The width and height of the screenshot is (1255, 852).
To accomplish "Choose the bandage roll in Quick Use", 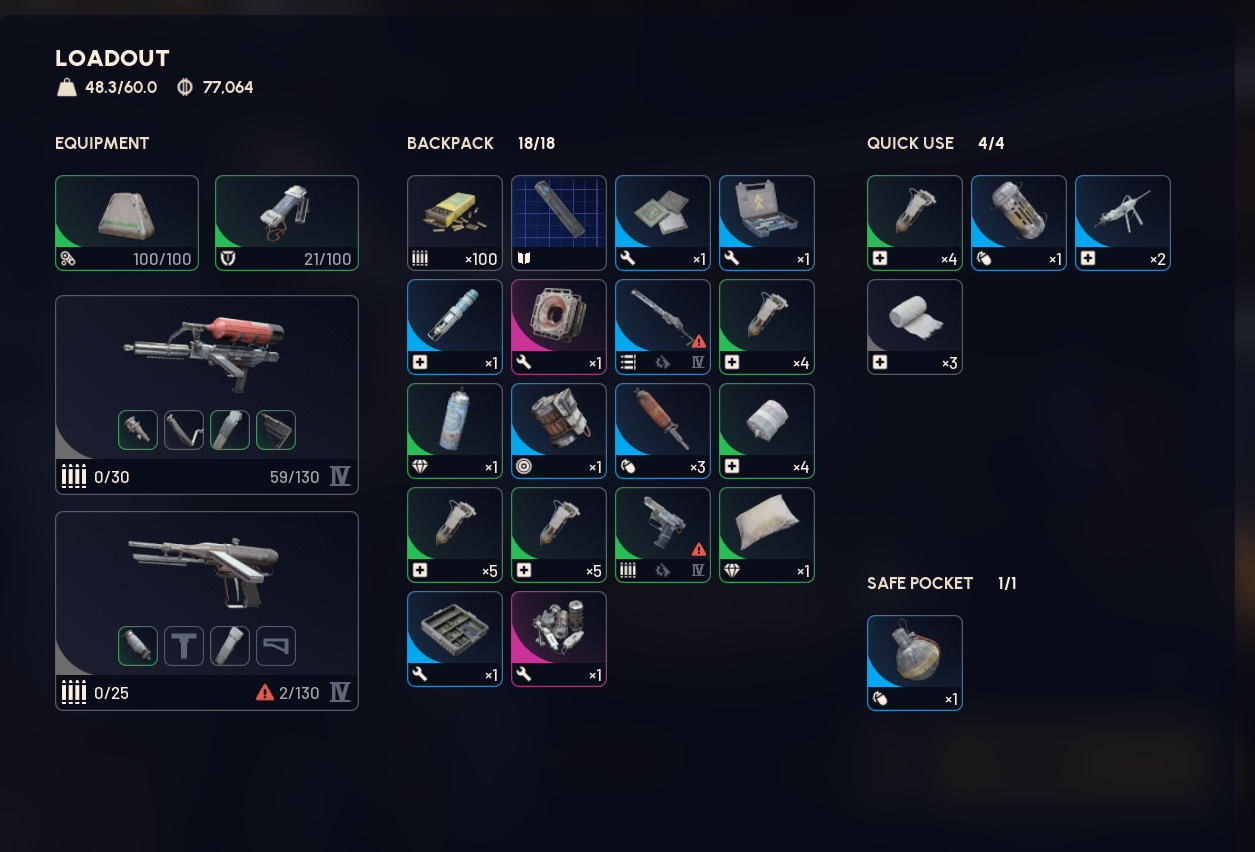I will tap(915, 327).
